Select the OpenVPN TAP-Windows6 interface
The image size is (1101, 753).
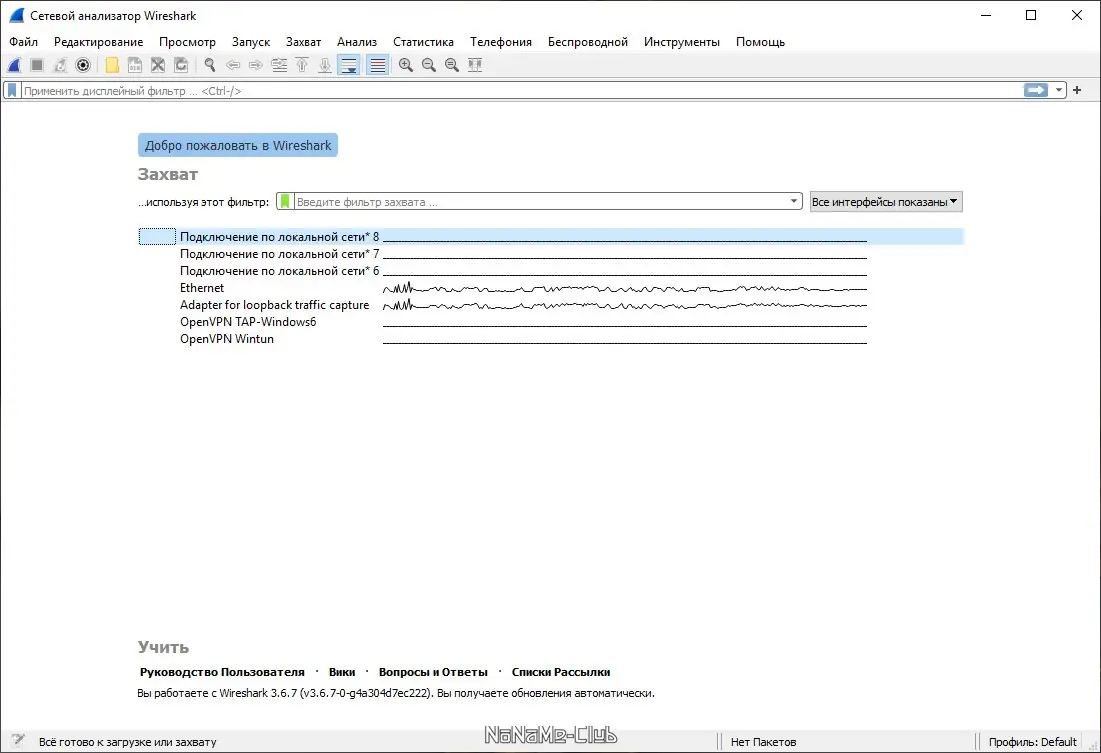point(551,322)
